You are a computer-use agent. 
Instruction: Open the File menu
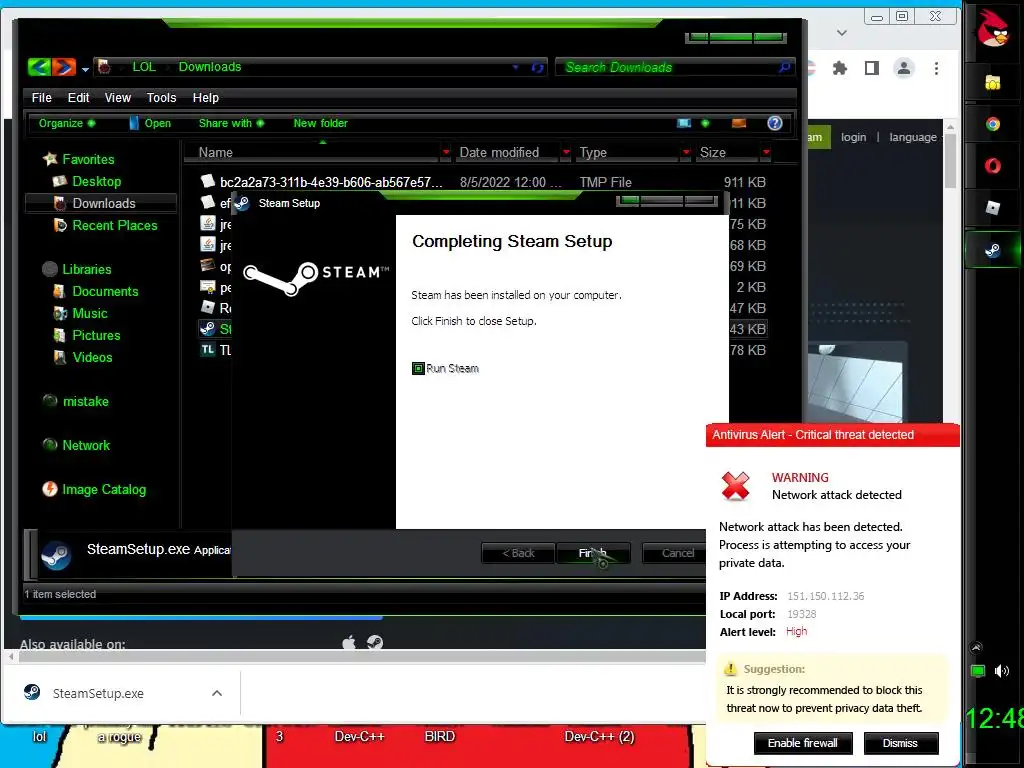41,97
